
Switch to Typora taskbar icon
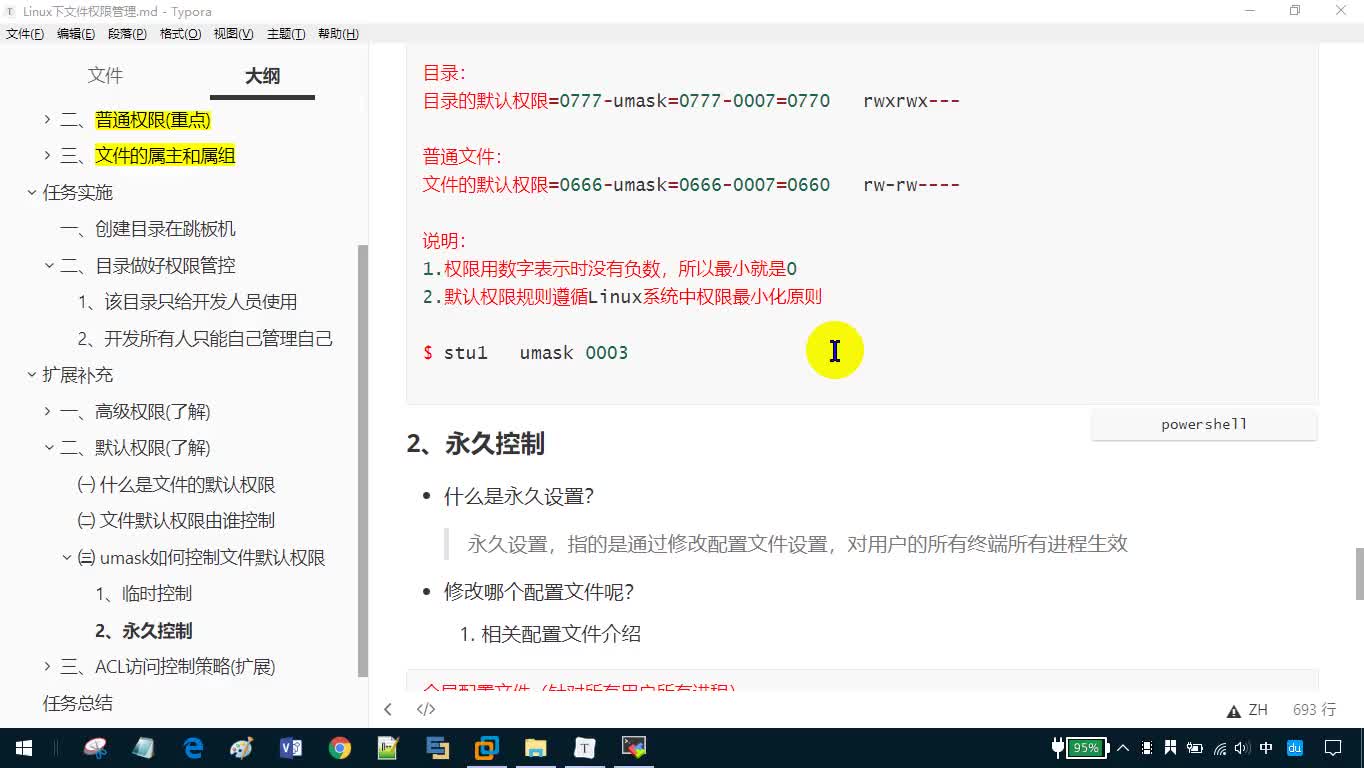pyautogui.click(x=585, y=748)
